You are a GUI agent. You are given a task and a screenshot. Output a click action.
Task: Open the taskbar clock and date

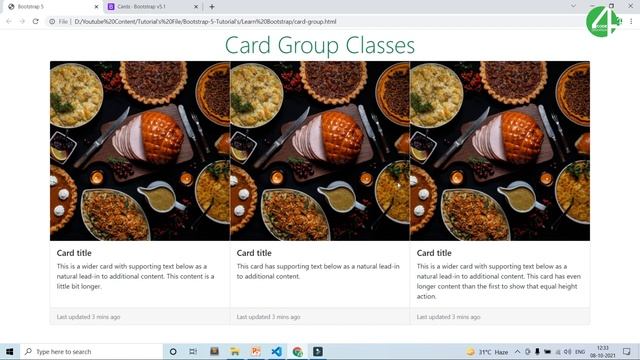603,351
